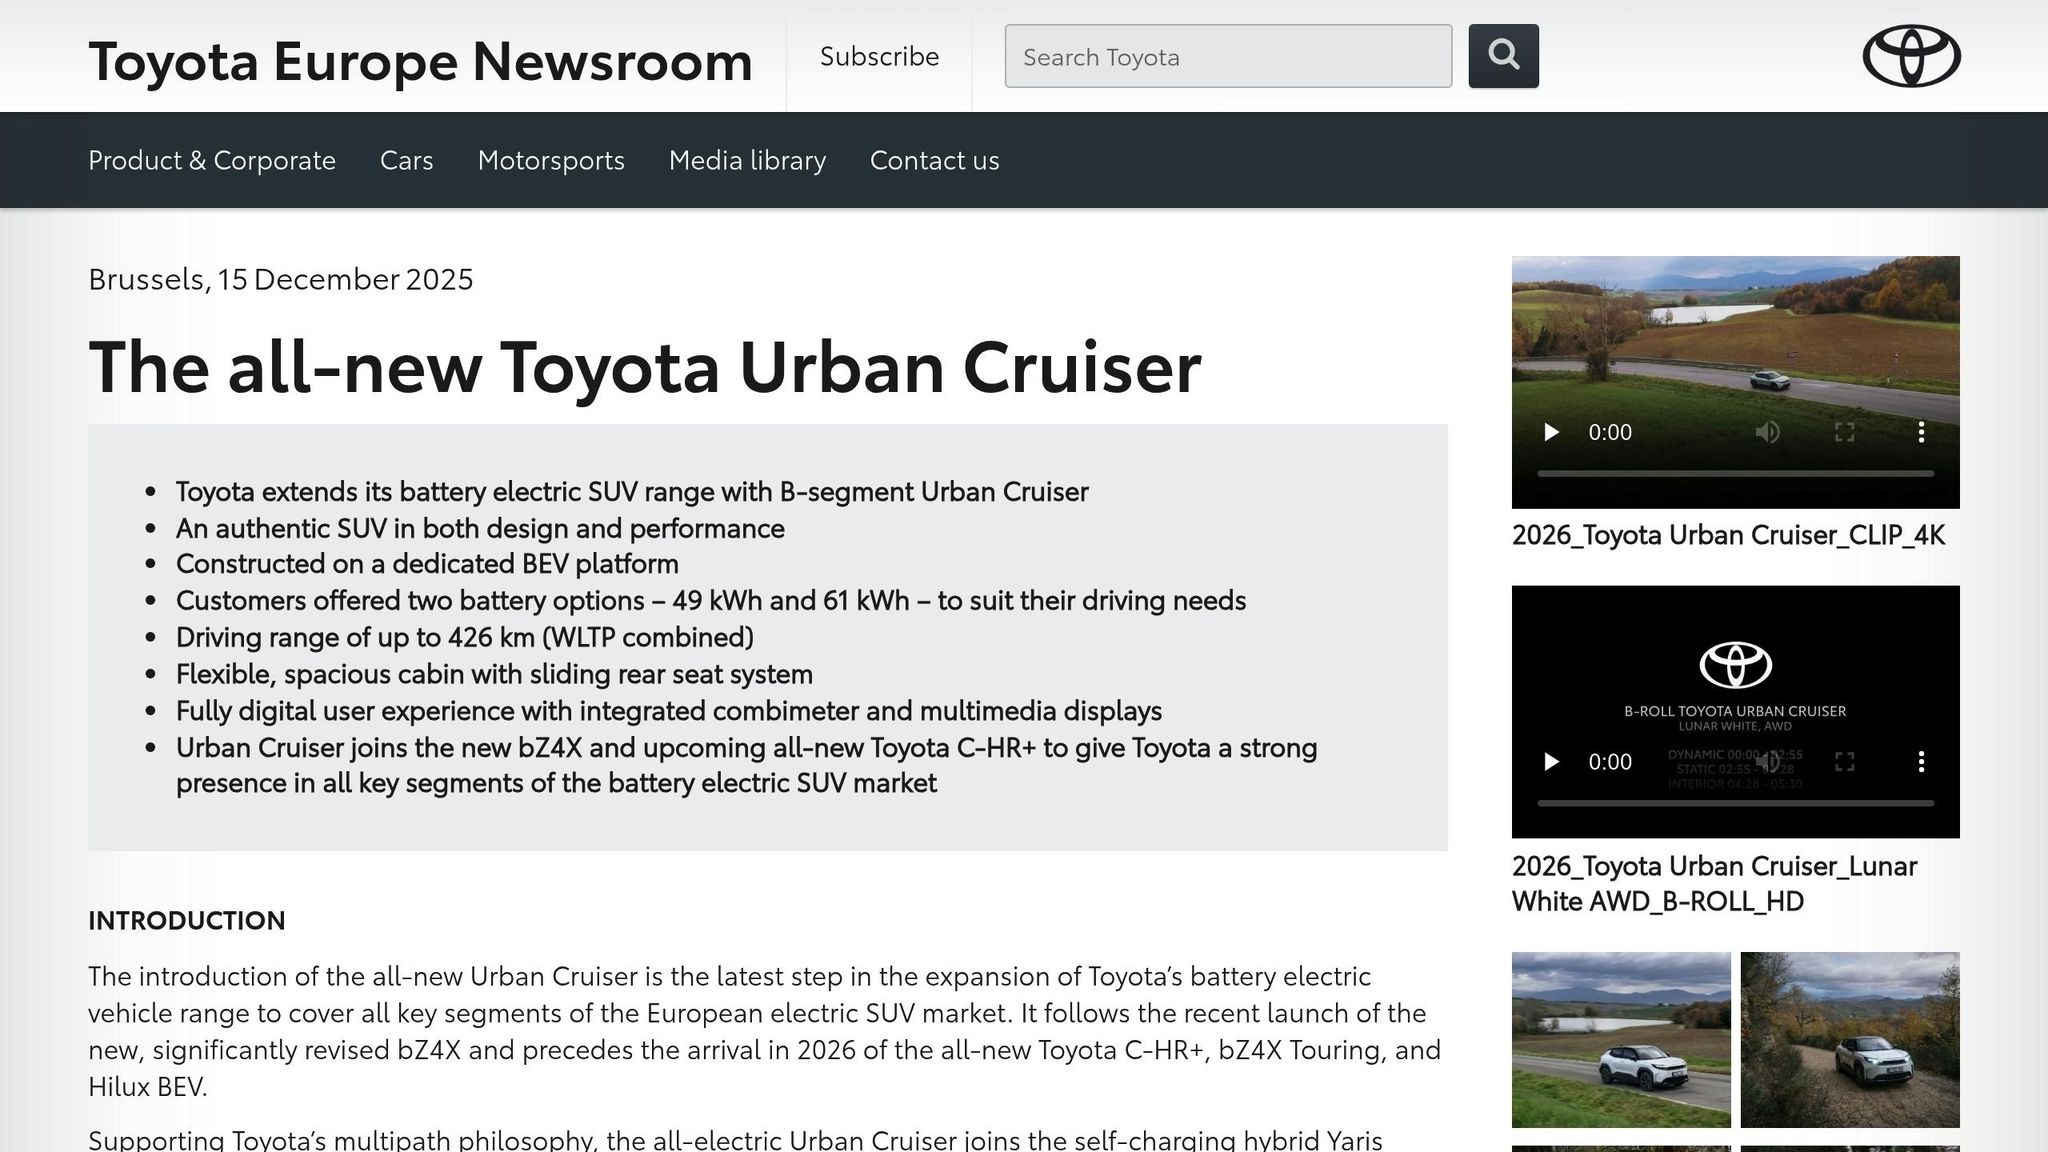Play the Lunar White AWD B-ROLL video
Screen dimensions: 2048x1152
(x=1551, y=761)
